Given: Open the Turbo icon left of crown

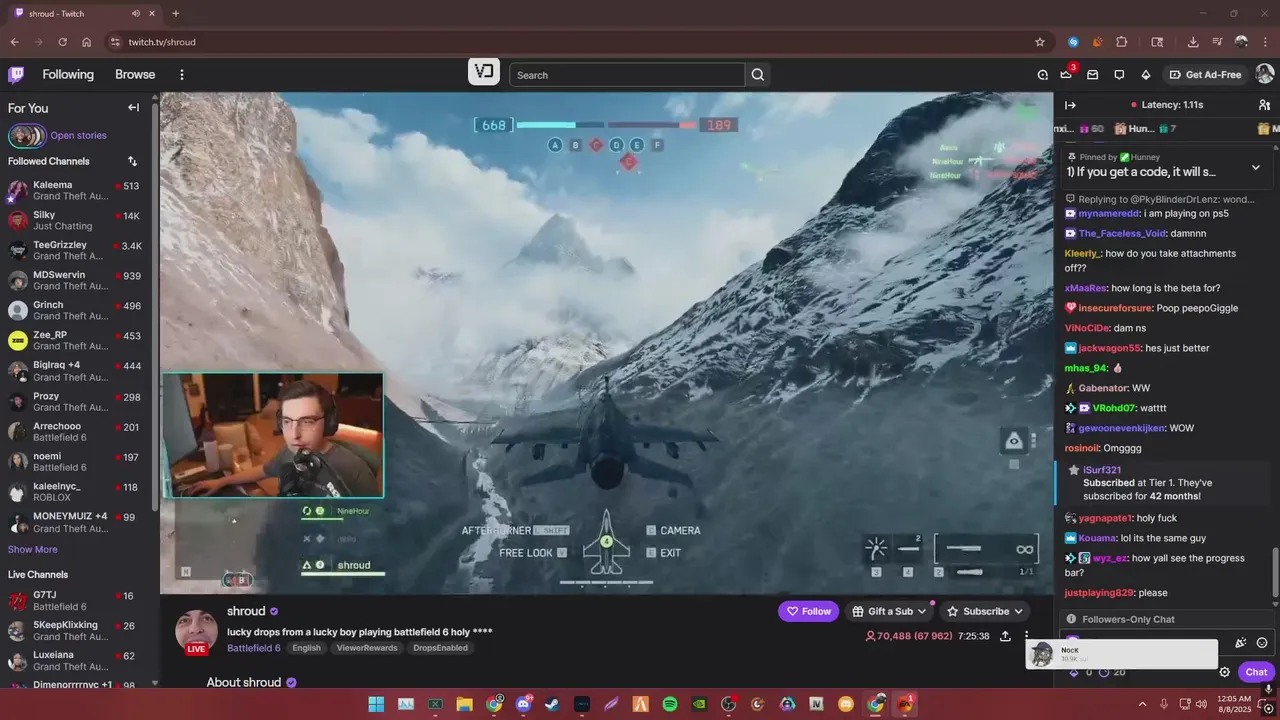Looking at the screenshot, I should [1042, 75].
